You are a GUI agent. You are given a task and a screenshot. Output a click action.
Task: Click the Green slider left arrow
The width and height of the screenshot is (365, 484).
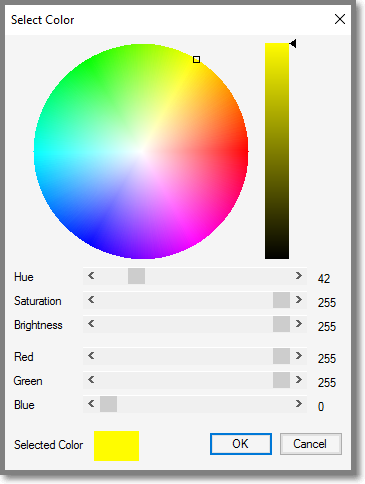pos(91,380)
